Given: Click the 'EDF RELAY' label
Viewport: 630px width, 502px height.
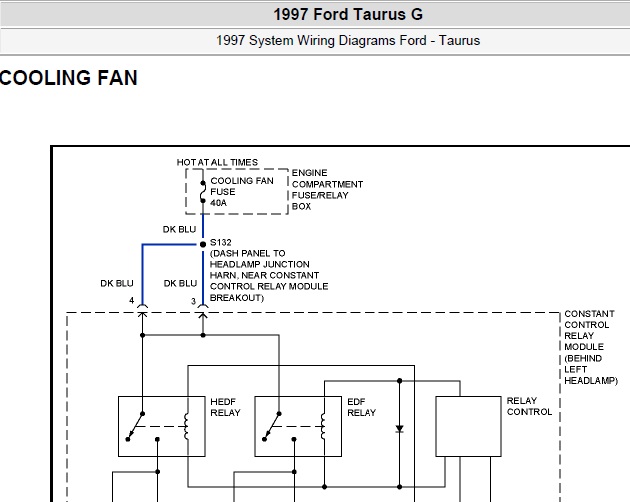Looking at the screenshot, I should [x=362, y=407].
